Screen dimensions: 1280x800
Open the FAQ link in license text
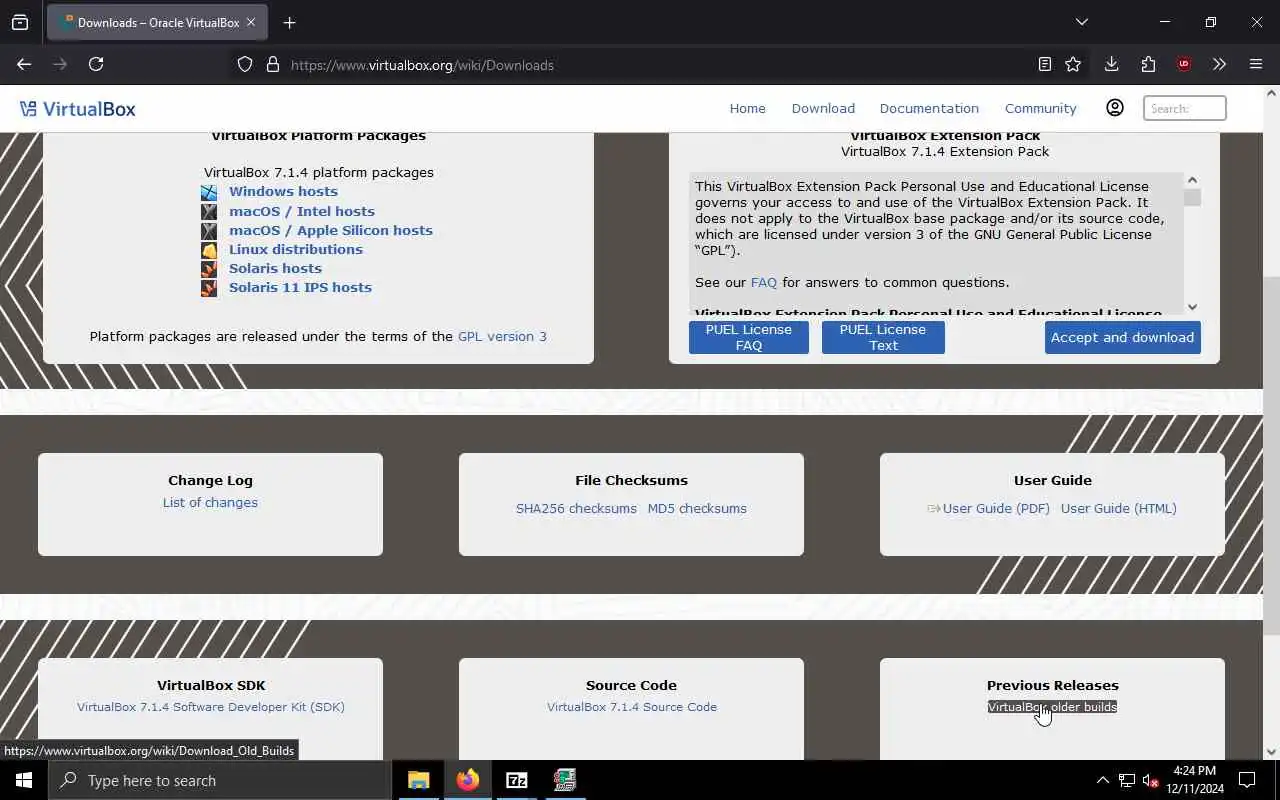pos(763,282)
